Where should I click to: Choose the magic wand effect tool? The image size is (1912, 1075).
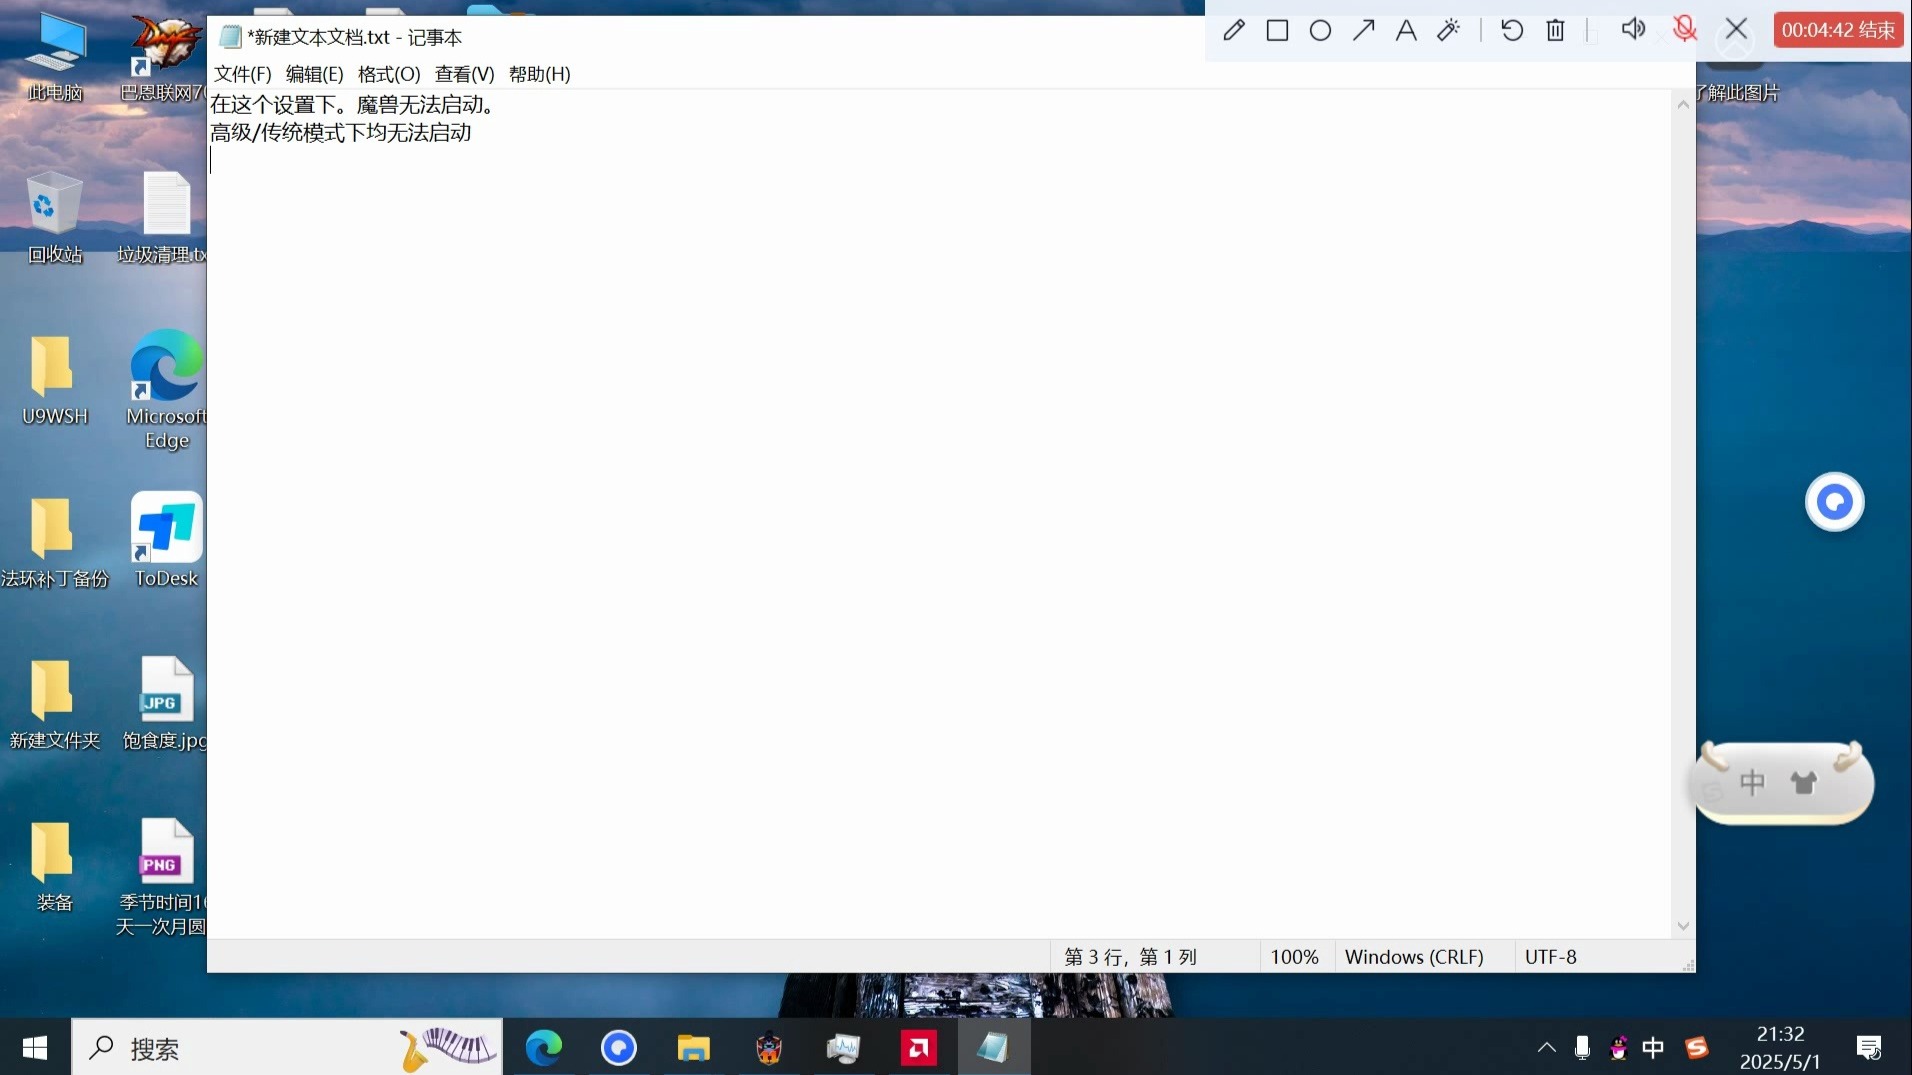(x=1449, y=30)
